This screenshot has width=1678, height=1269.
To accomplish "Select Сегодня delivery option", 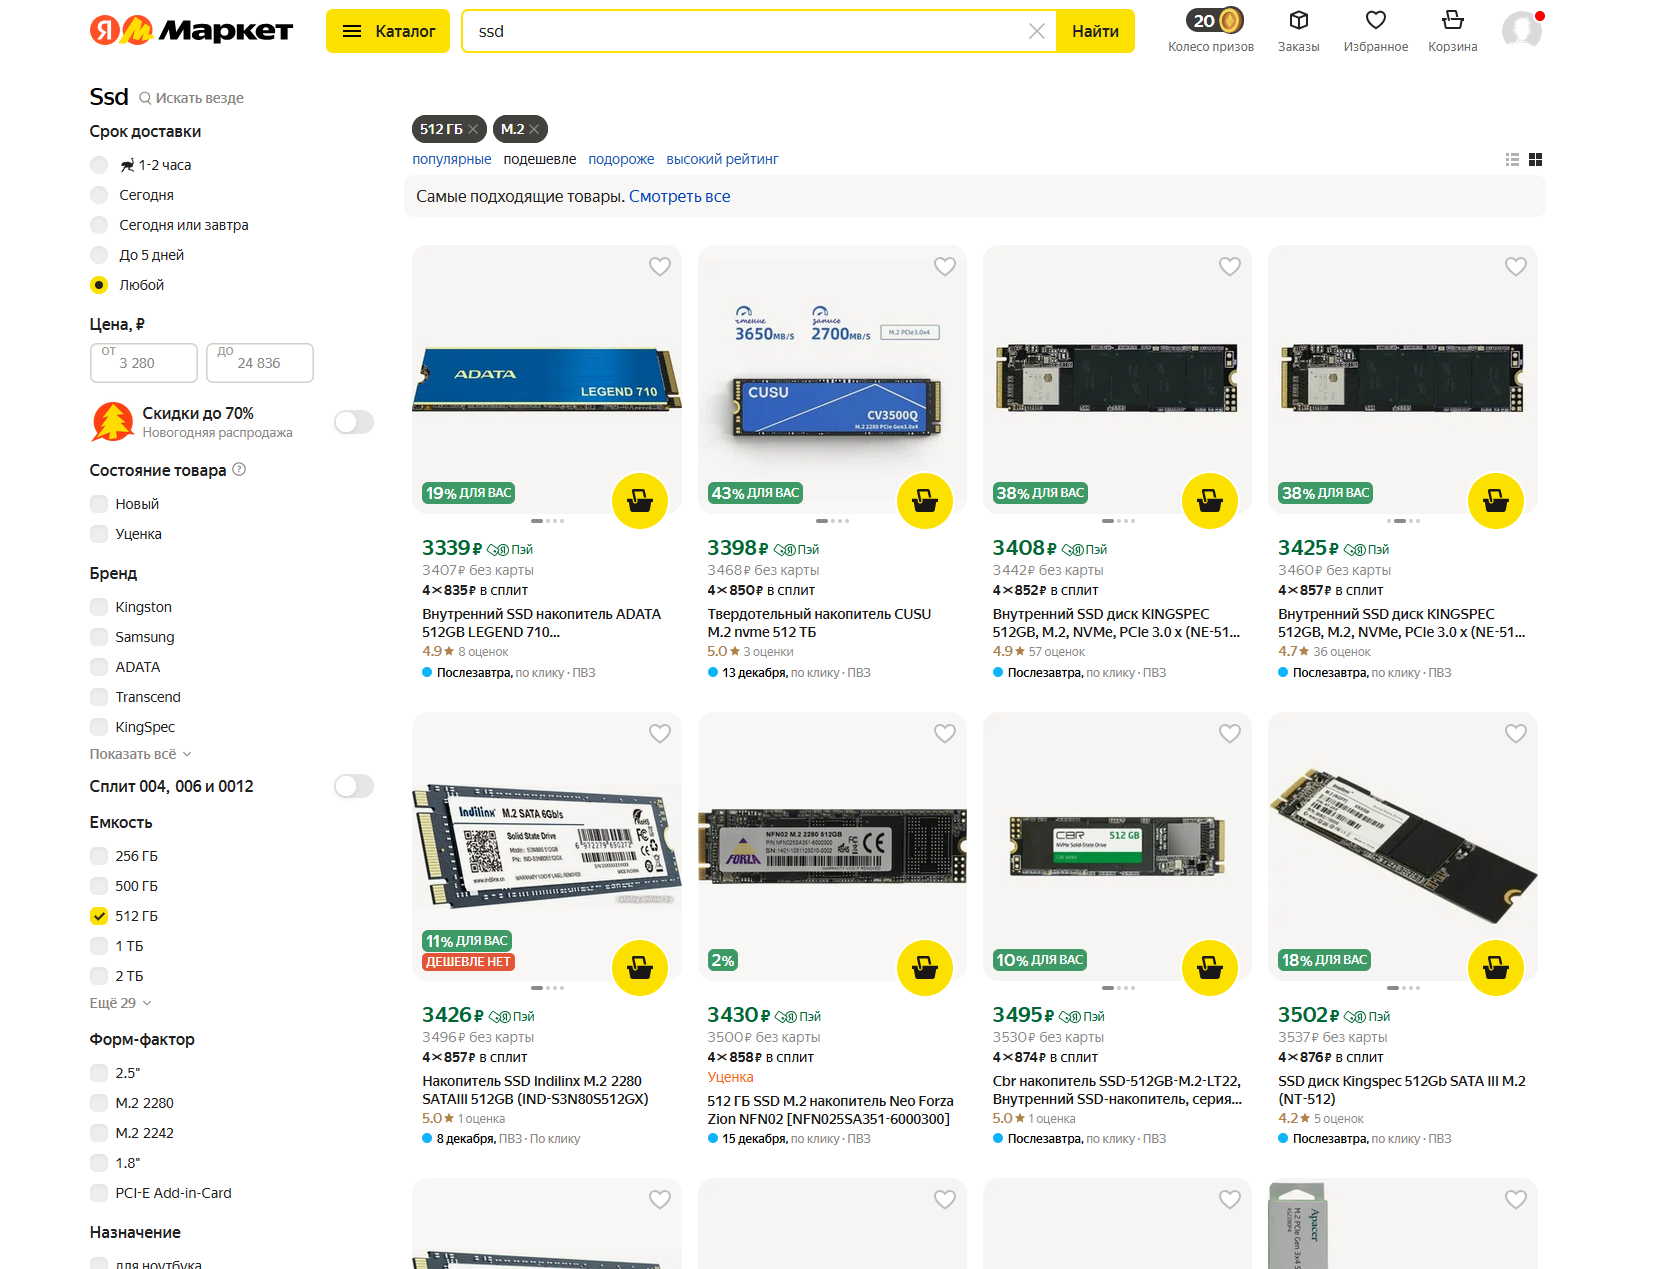I will point(99,195).
